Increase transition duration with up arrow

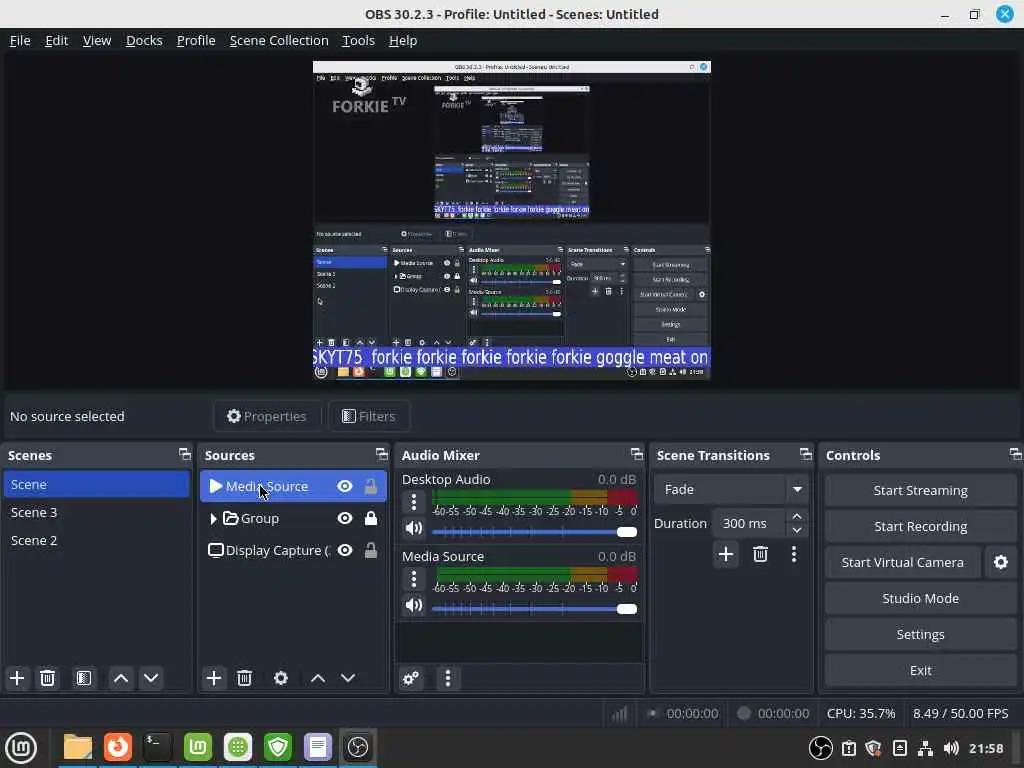point(797,516)
